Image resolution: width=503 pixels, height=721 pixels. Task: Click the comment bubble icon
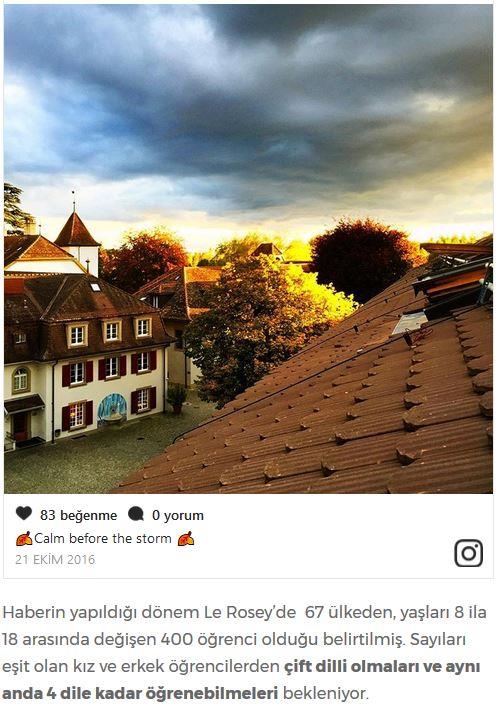[136, 514]
